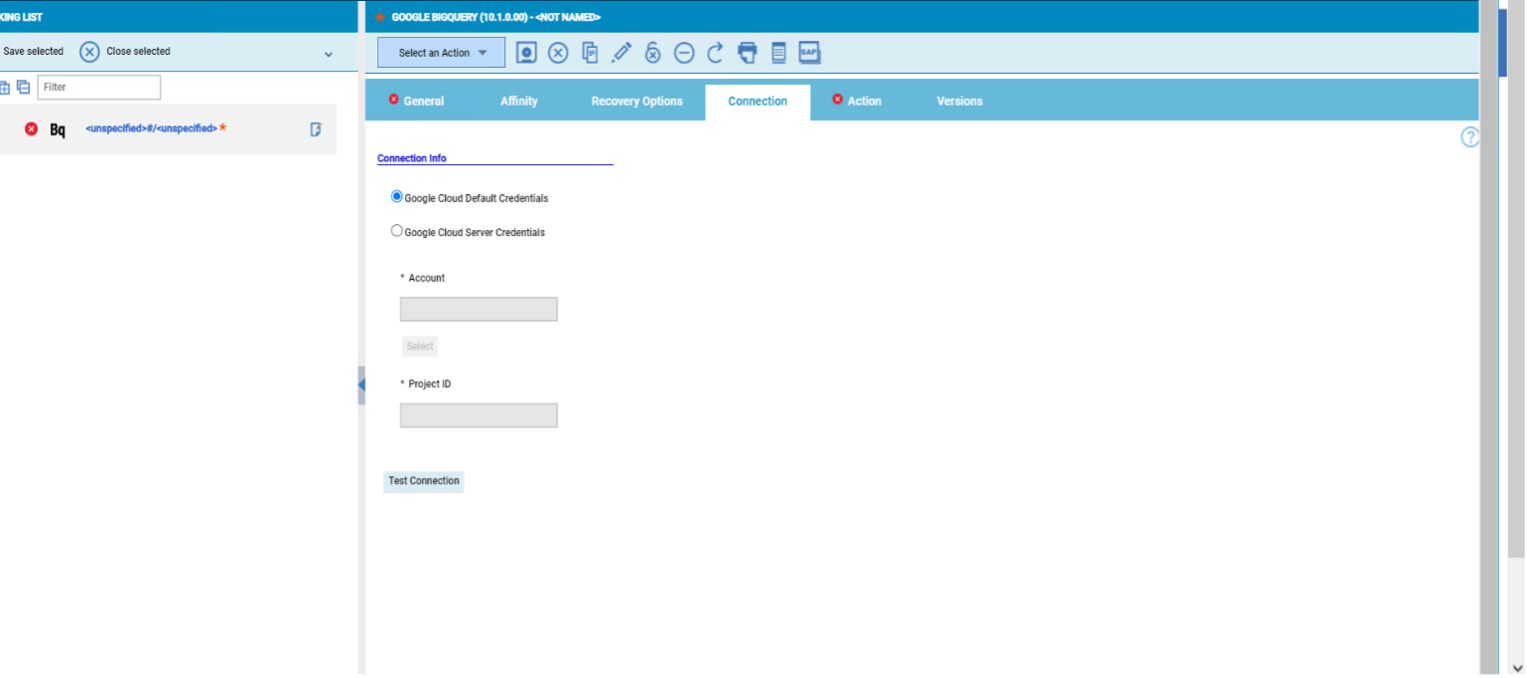Viewport: 1527px width, 678px height.
Task: Select the edit pencil icon
Action: coord(621,52)
